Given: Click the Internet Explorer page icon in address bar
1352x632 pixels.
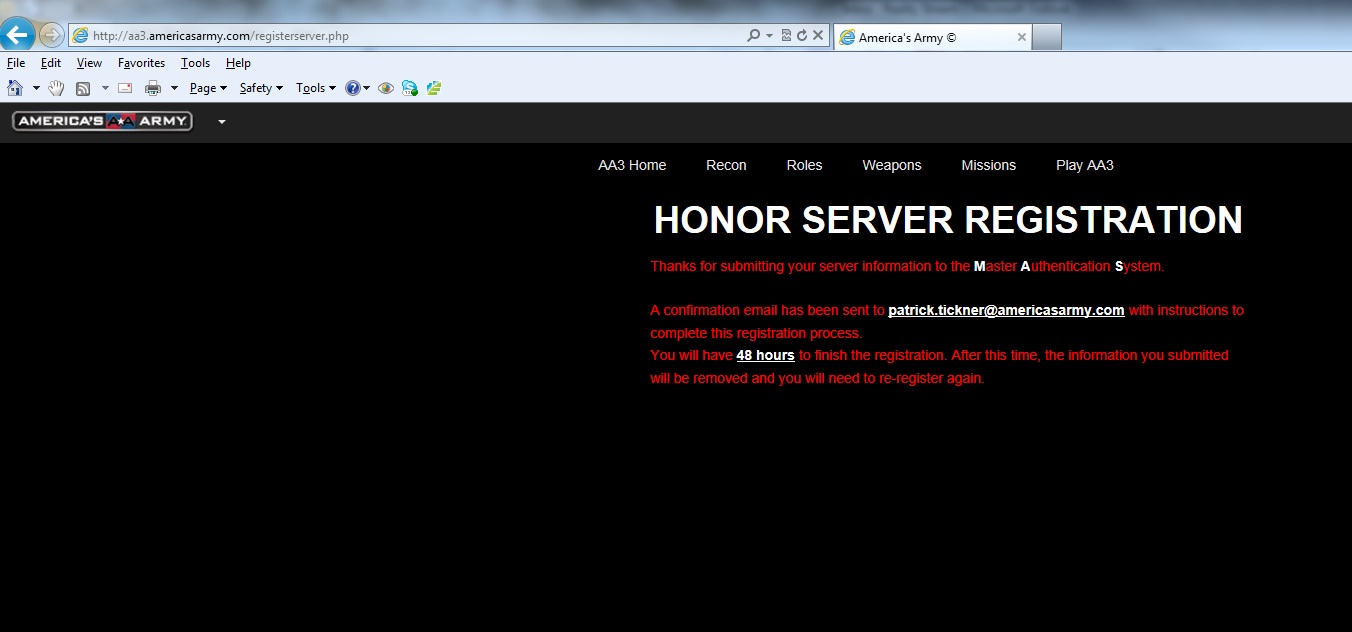Looking at the screenshot, I should pos(80,36).
